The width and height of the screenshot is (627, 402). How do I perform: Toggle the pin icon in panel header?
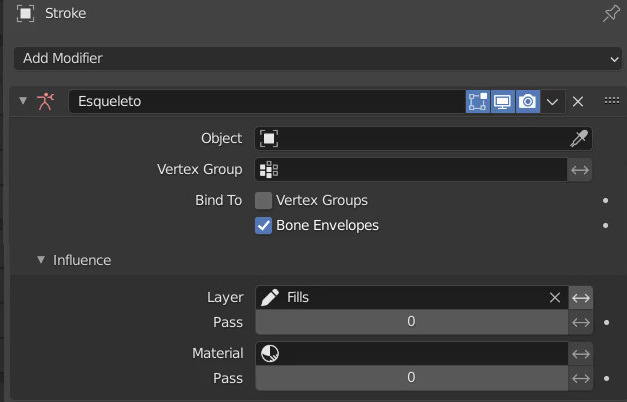pos(611,13)
